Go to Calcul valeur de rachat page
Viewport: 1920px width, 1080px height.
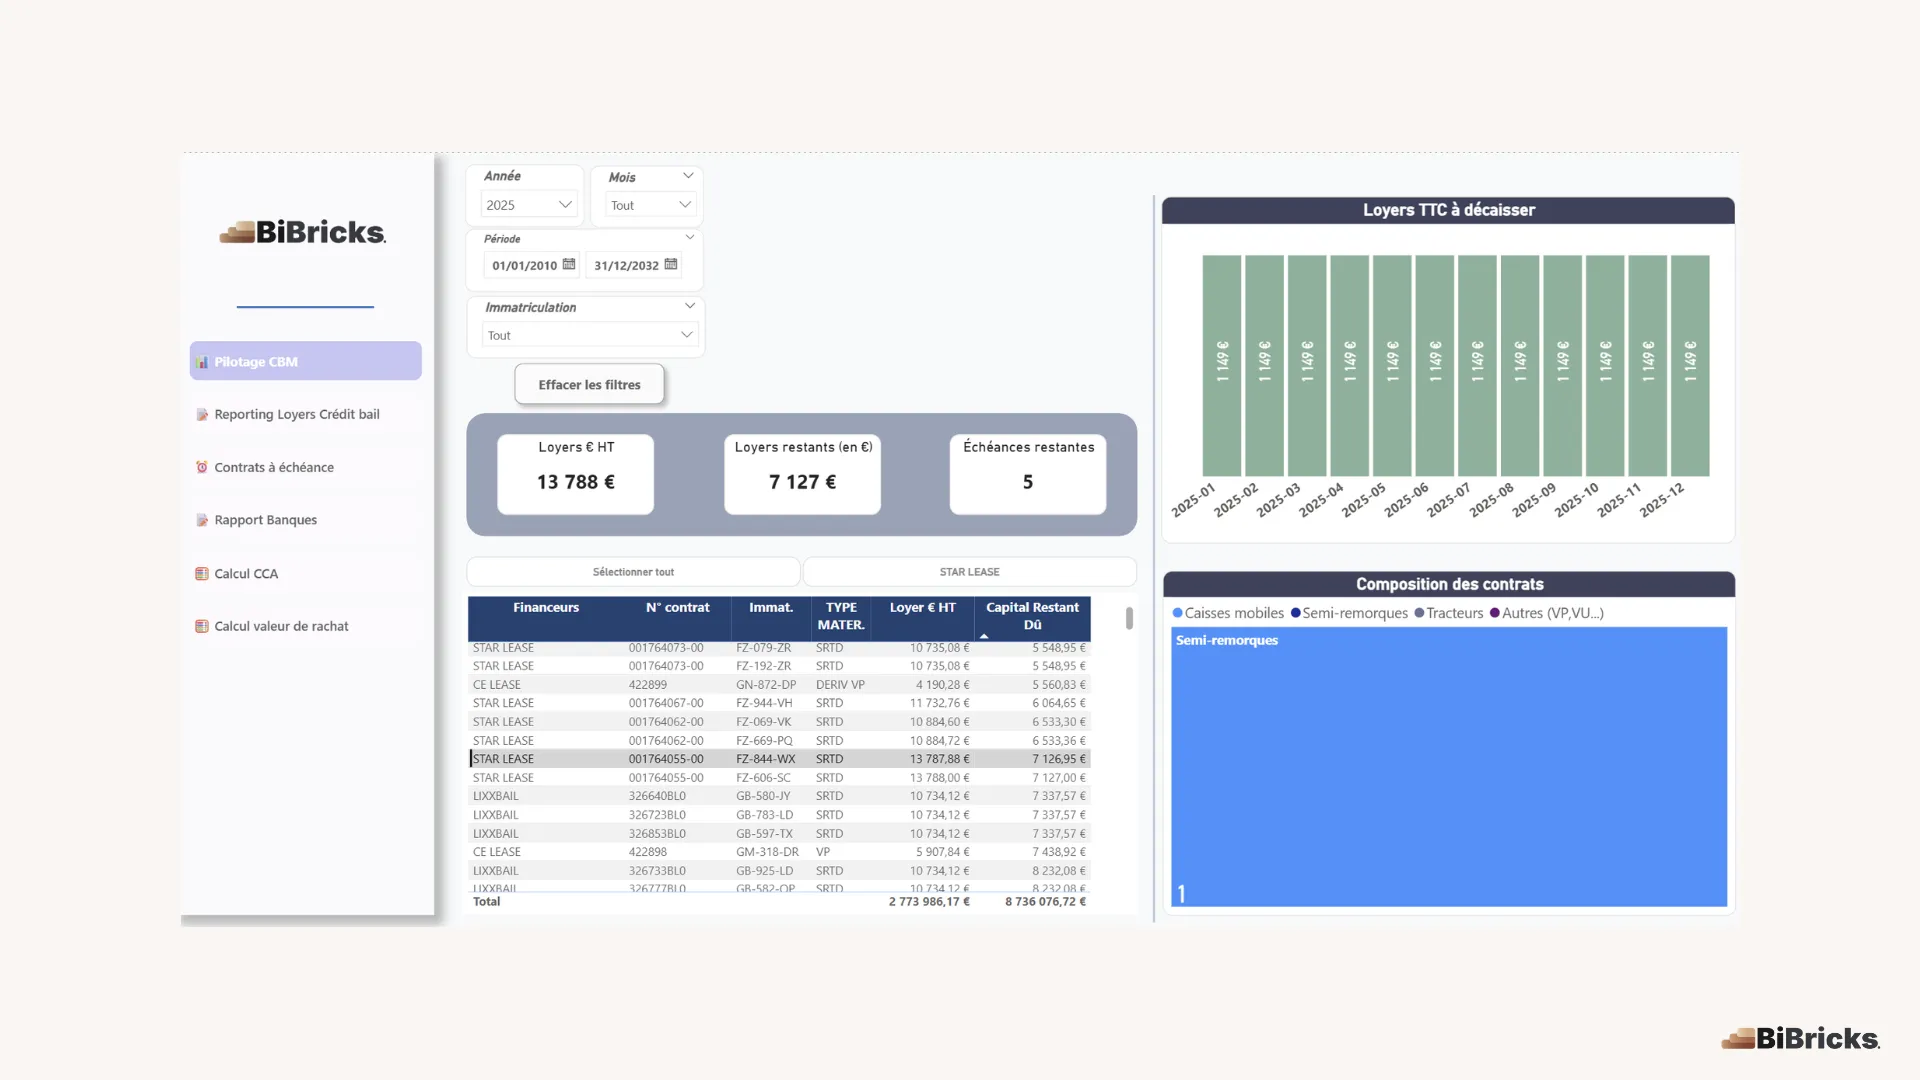(306, 627)
